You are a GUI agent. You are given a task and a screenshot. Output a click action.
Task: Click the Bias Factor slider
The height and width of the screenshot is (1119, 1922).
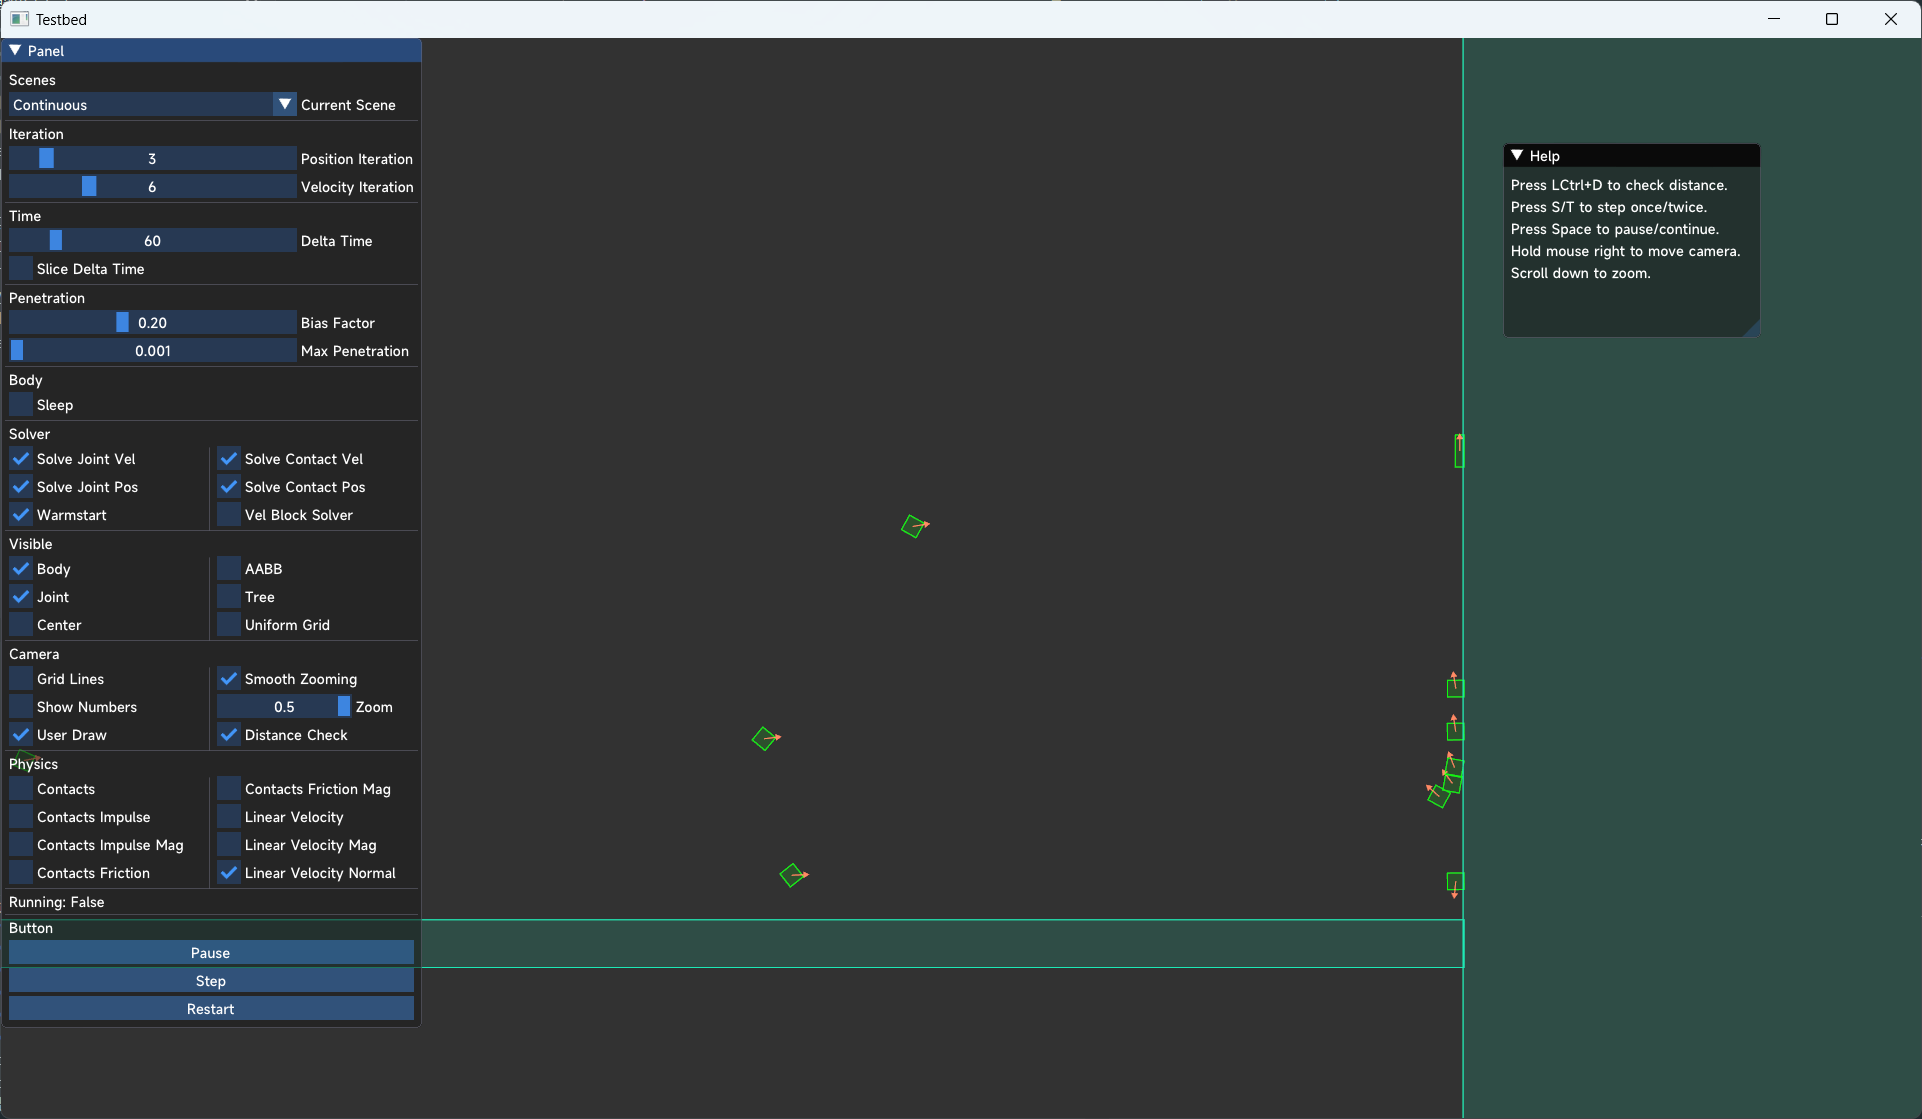[152, 323]
